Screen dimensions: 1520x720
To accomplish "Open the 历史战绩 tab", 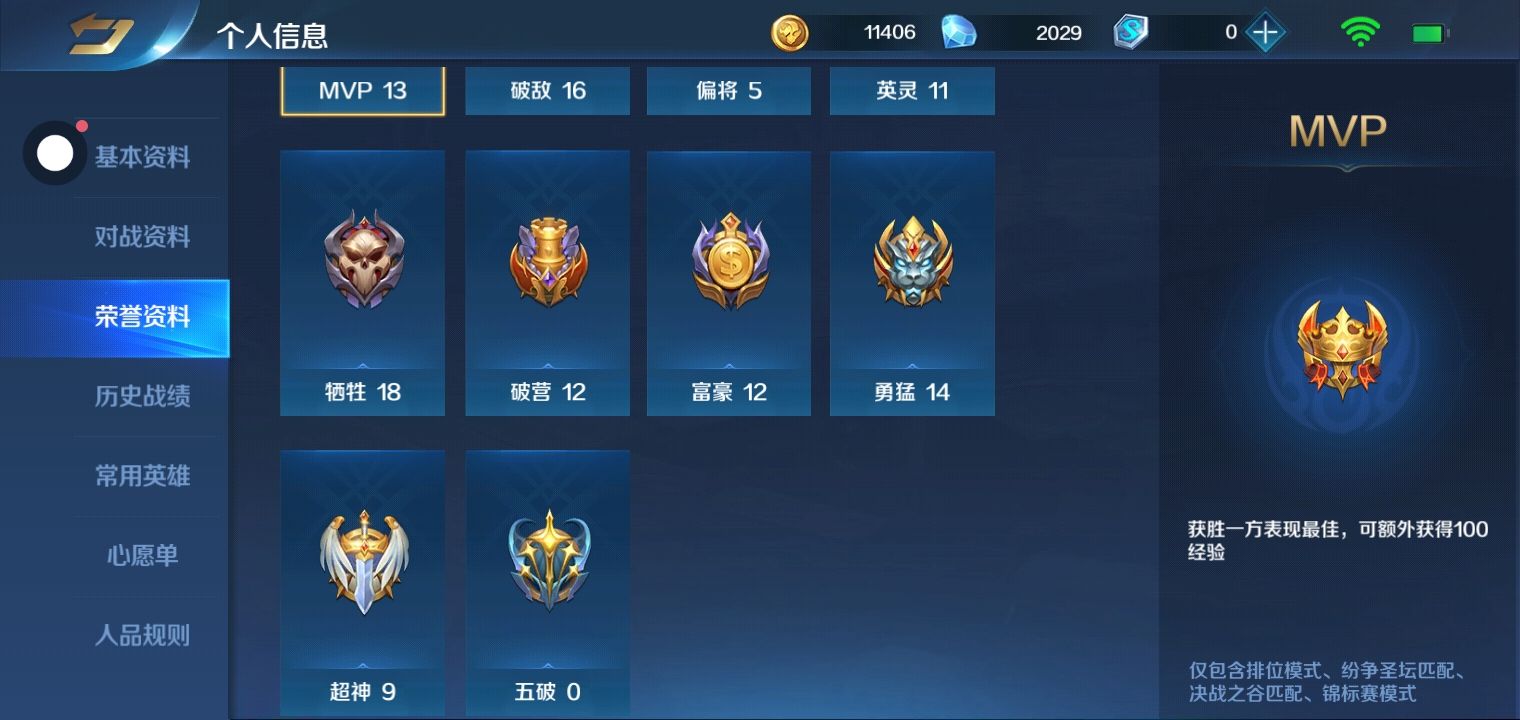I will click(142, 397).
